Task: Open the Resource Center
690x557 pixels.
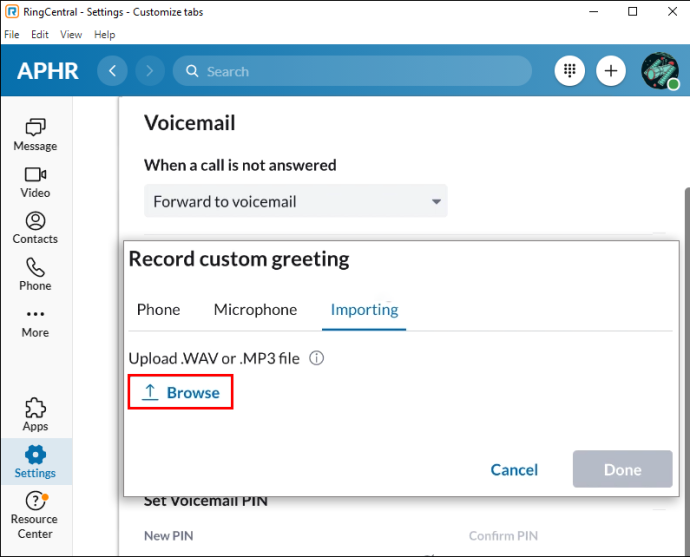Action: [x=35, y=515]
